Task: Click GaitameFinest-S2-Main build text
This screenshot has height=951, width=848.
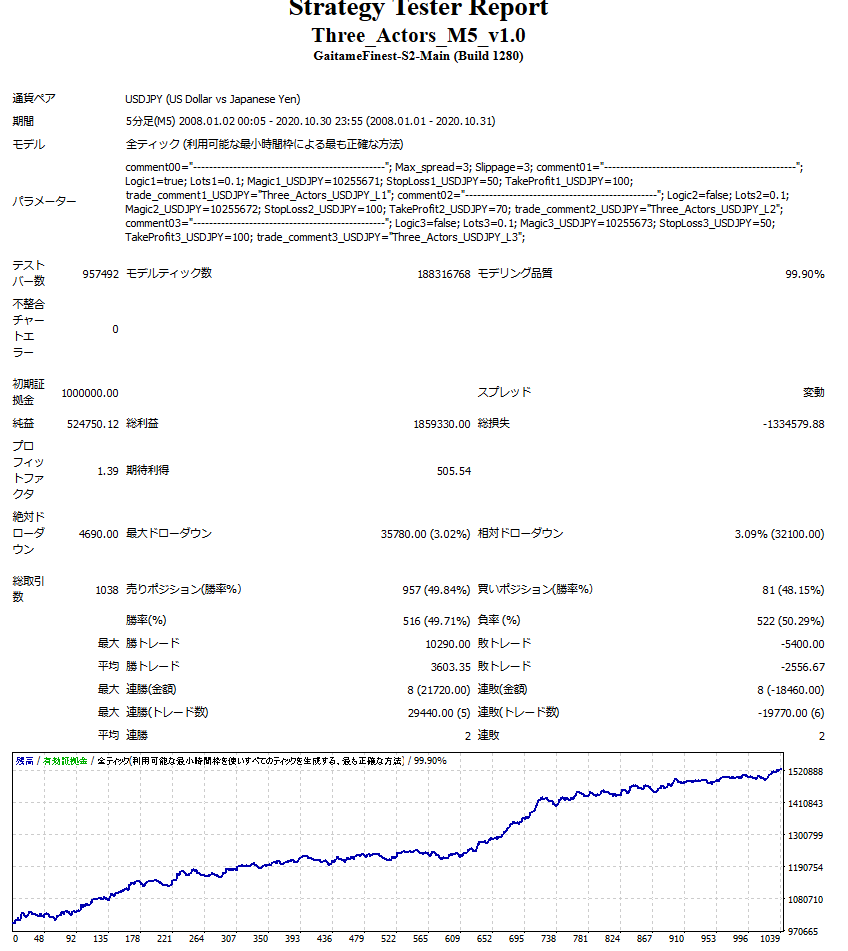Action: [x=418, y=56]
